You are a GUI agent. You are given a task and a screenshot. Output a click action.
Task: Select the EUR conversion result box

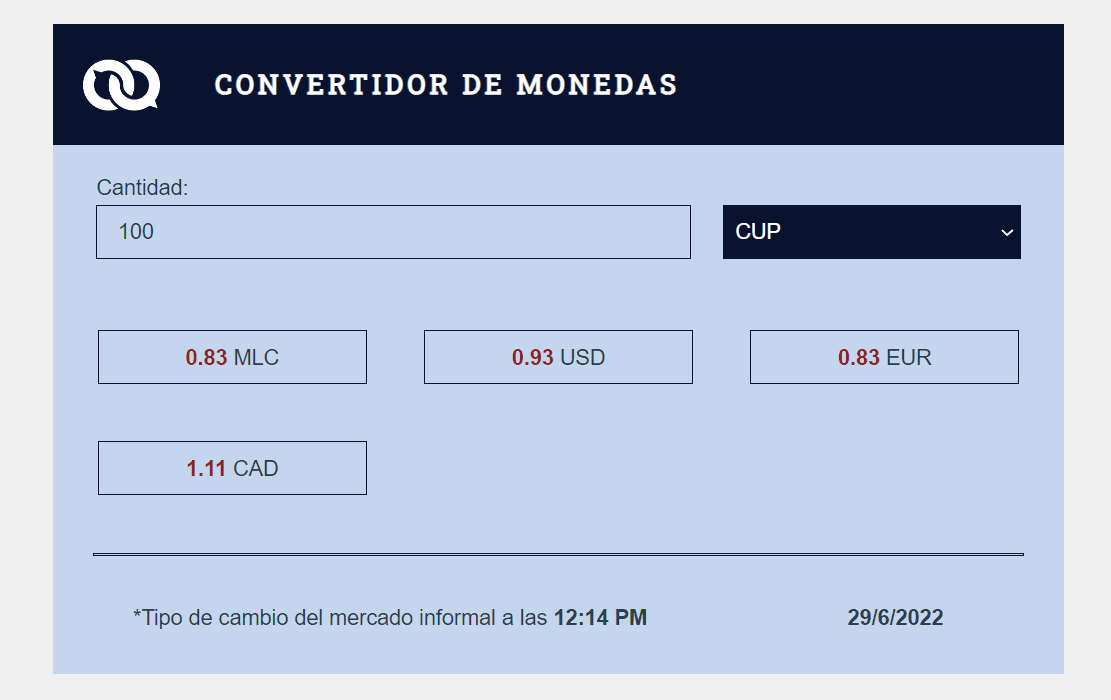[884, 357]
